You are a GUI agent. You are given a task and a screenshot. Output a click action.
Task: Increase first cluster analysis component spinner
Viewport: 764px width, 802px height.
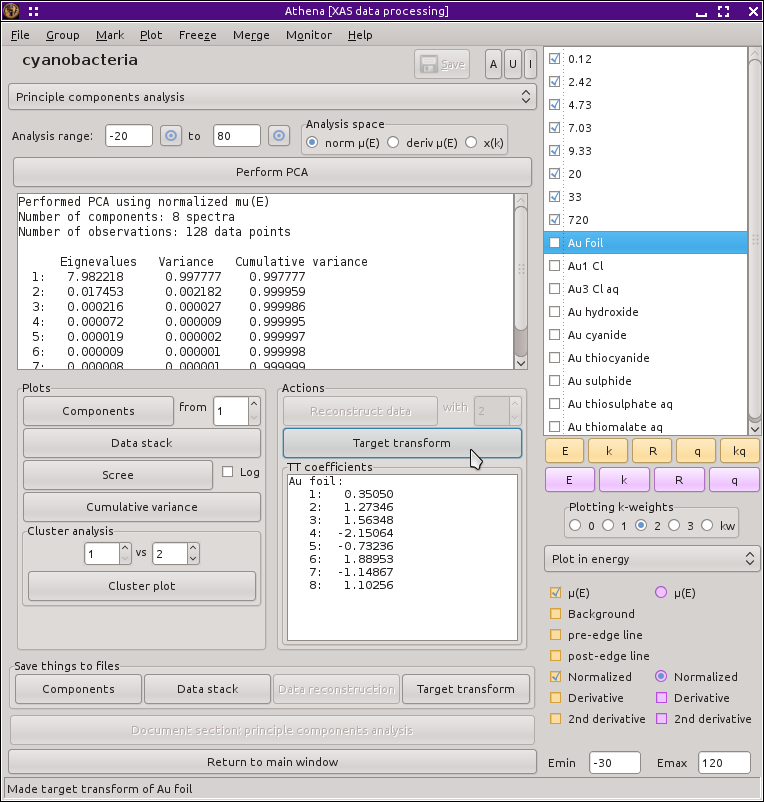[x=125, y=548]
